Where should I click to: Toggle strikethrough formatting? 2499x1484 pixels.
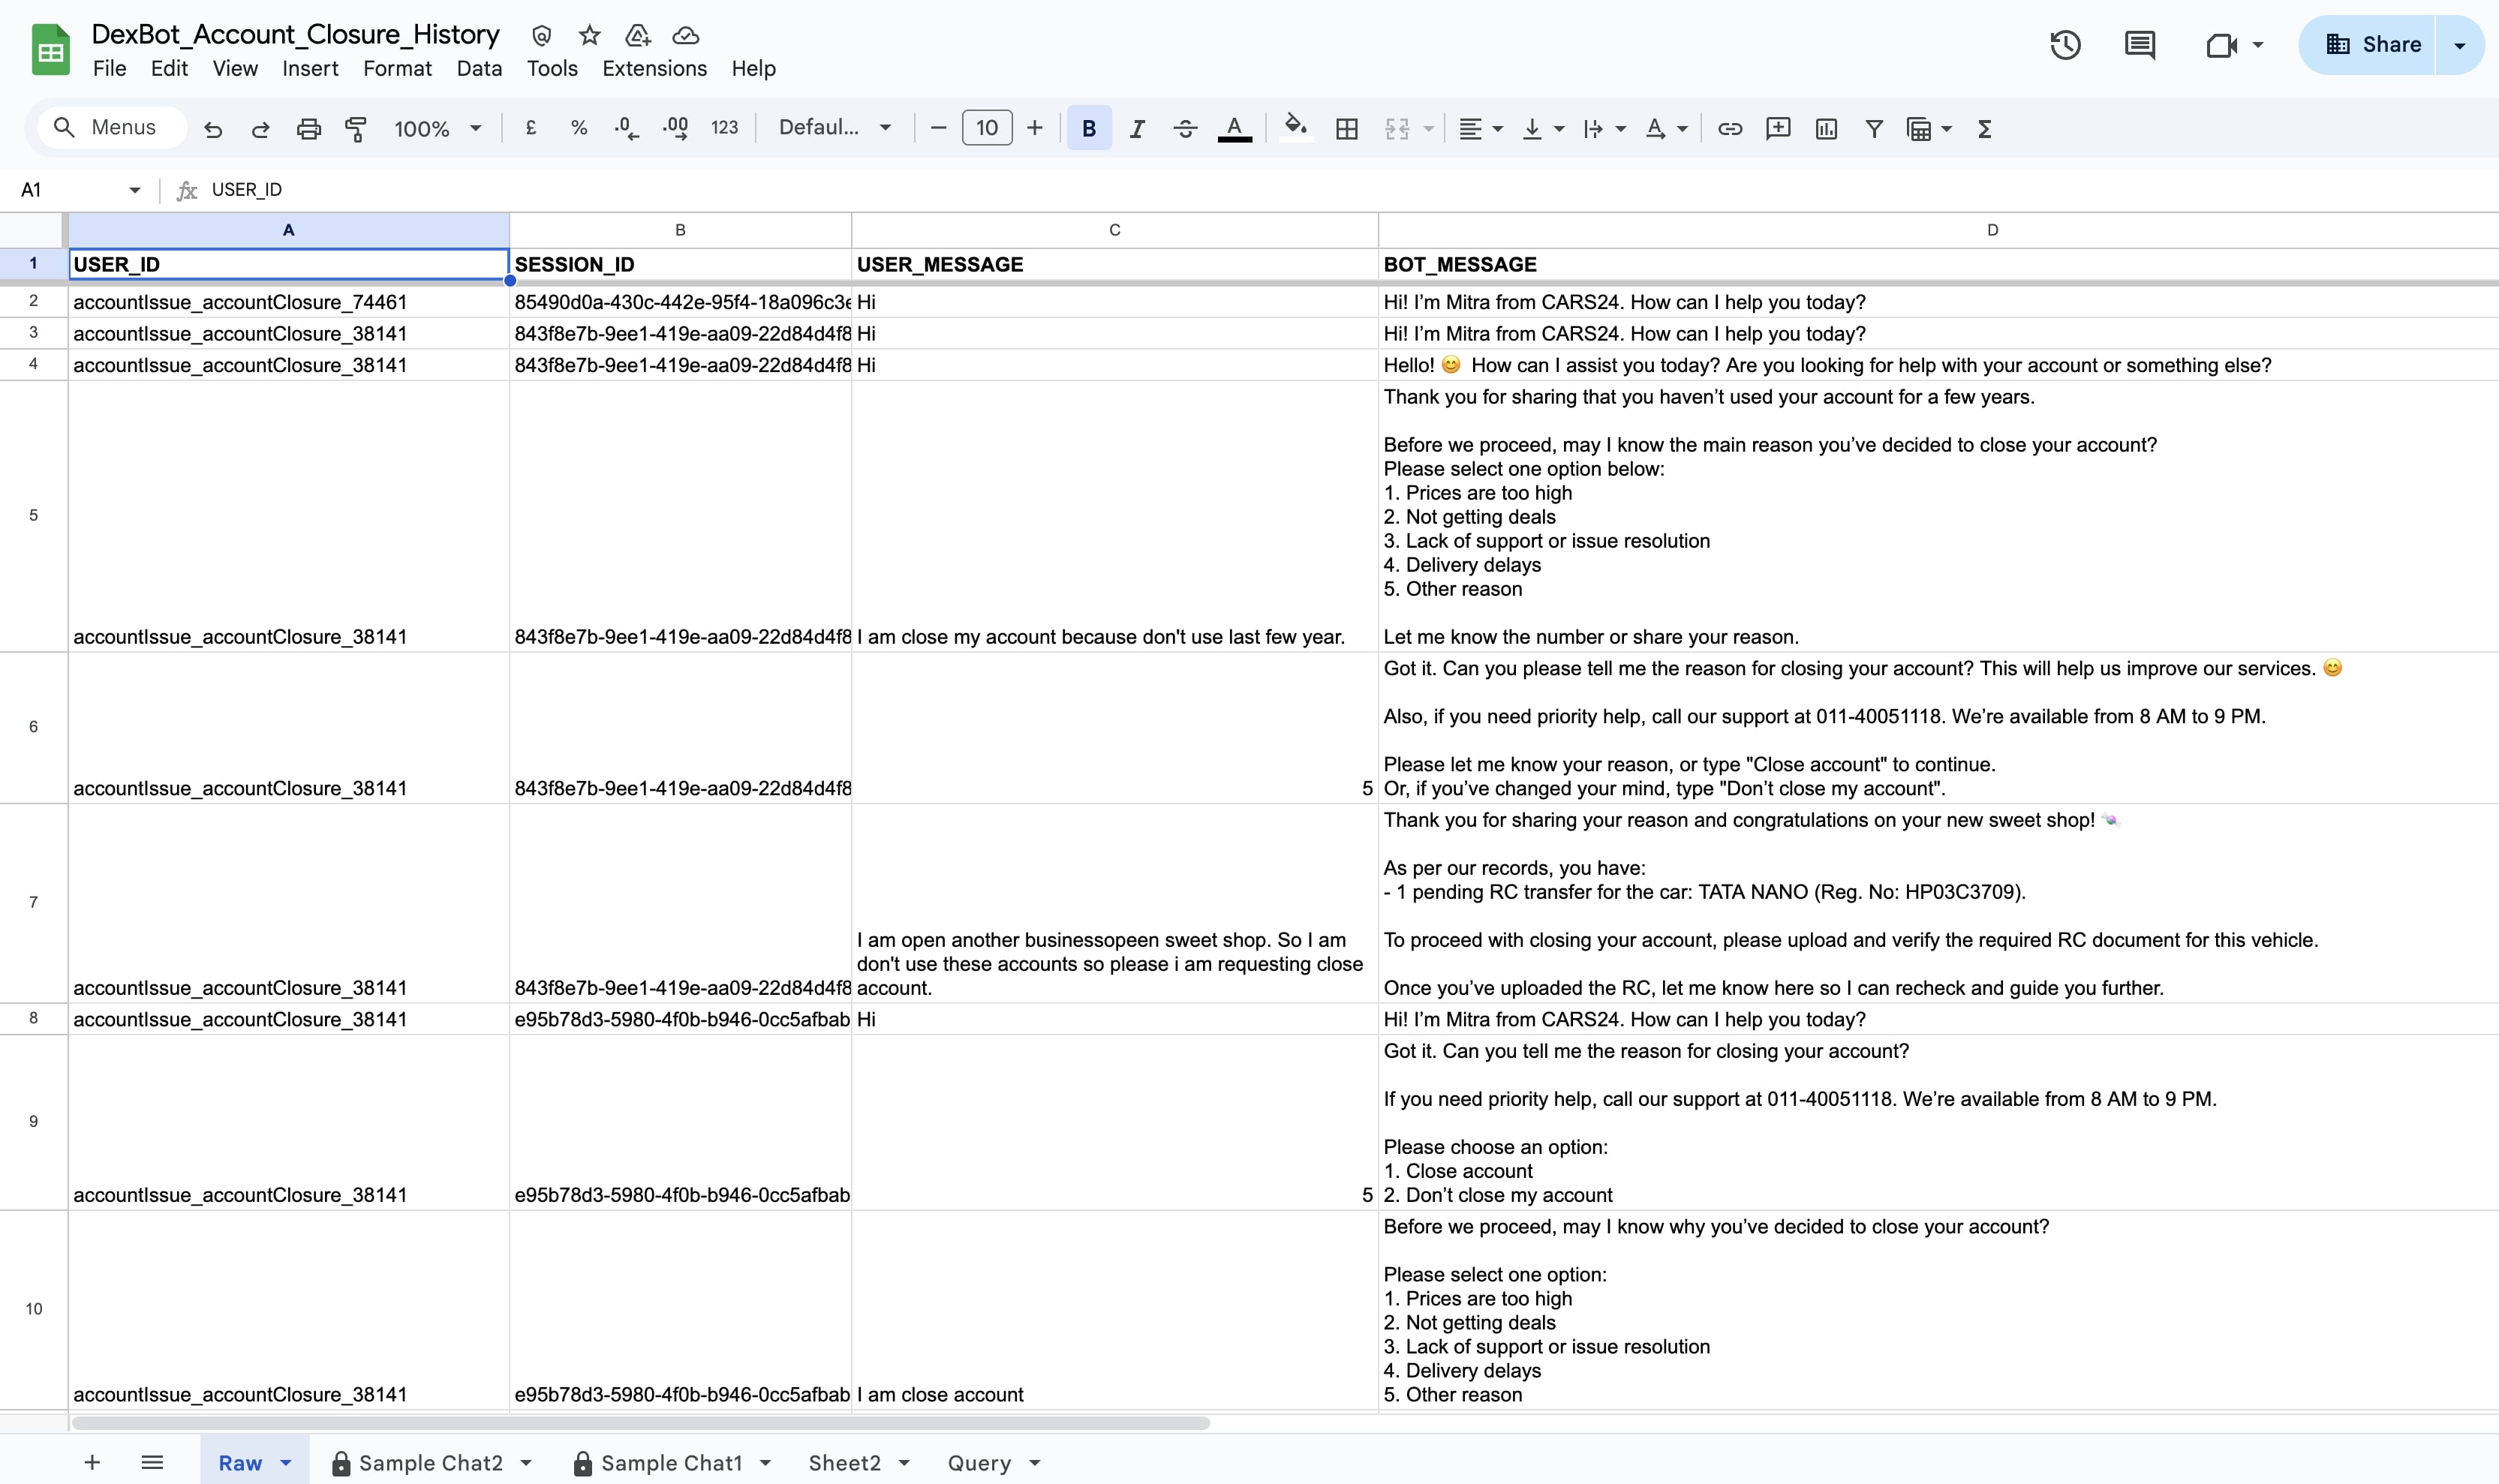(x=1185, y=129)
